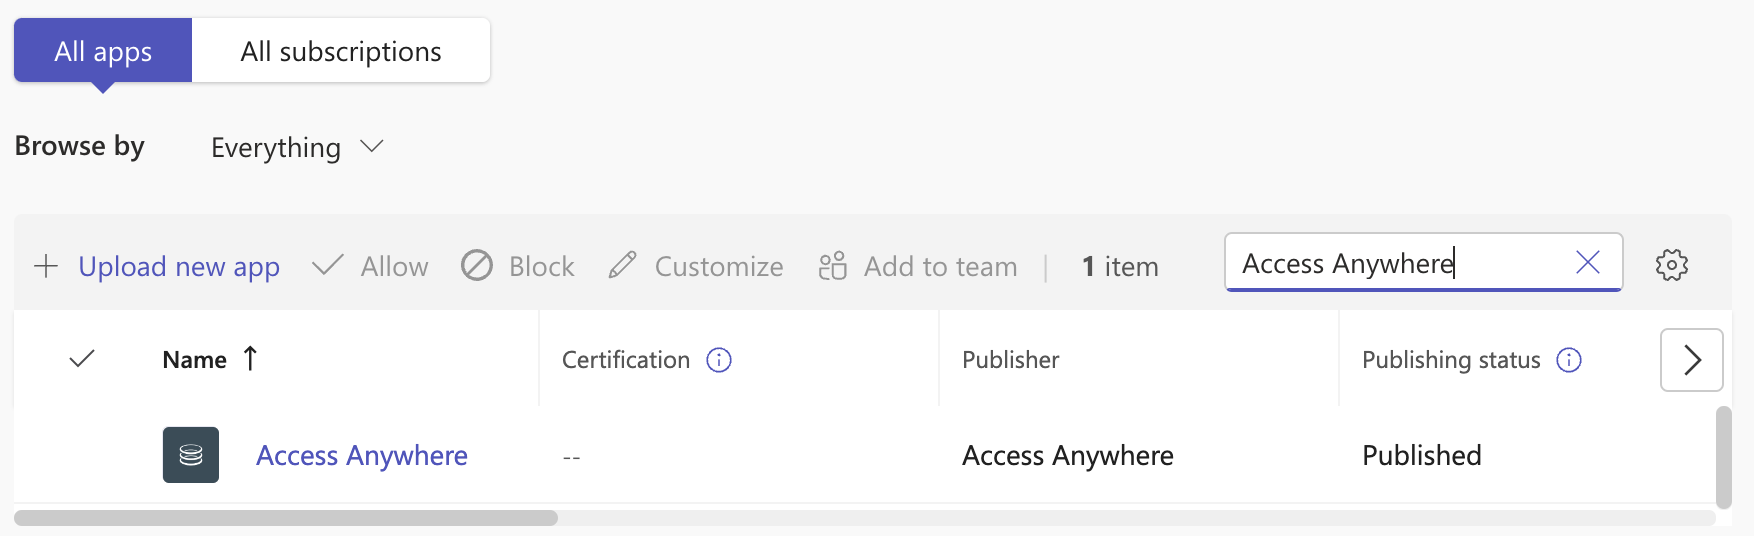Toggle the select-all checkmark in header
The width and height of the screenshot is (1754, 536).
click(82, 359)
